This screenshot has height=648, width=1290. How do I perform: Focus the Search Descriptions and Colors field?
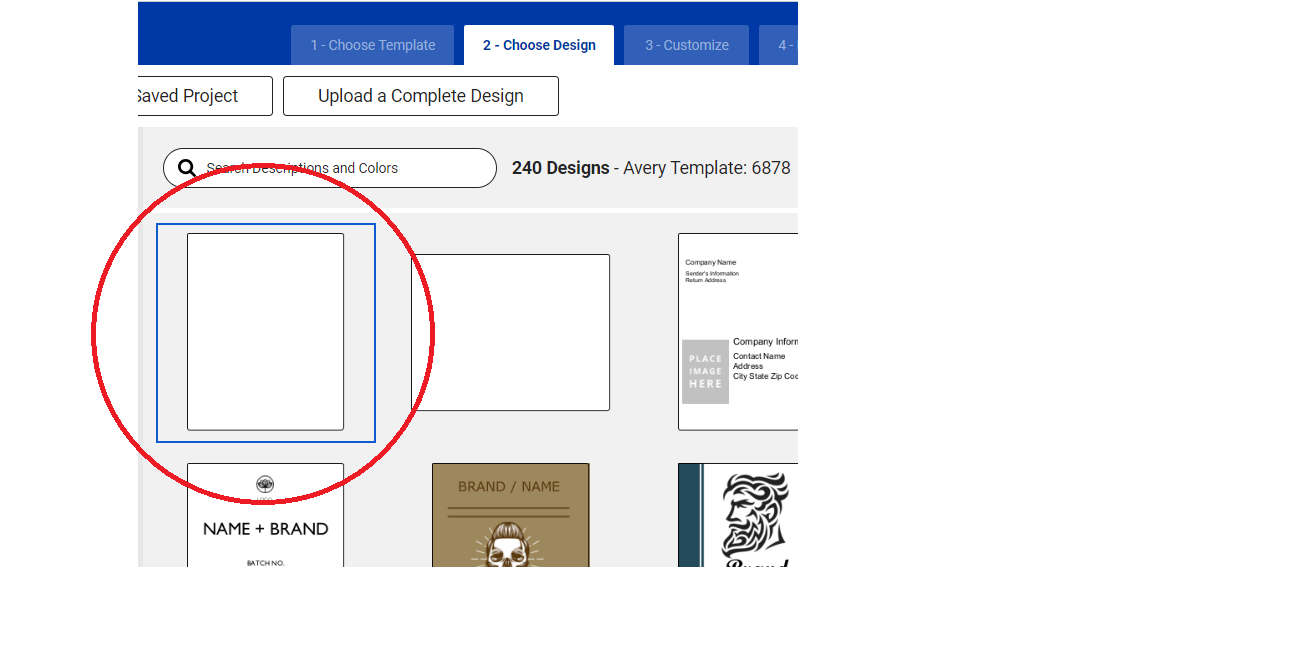pos(330,168)
